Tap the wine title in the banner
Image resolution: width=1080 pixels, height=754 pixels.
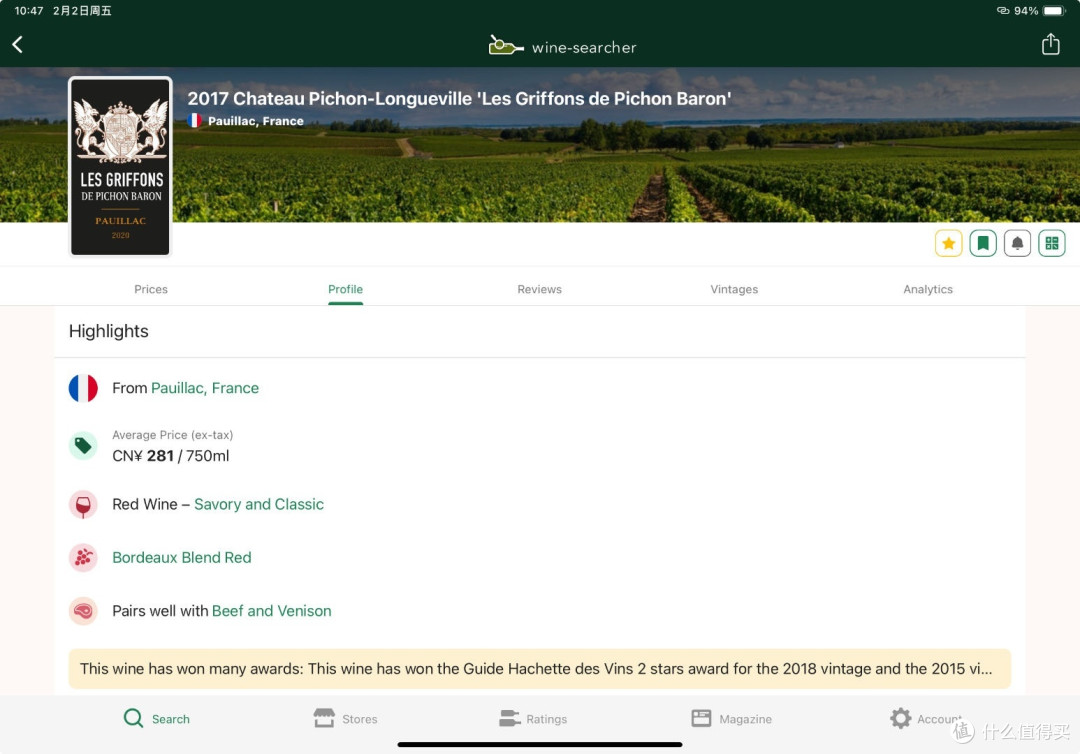[459, 98]
